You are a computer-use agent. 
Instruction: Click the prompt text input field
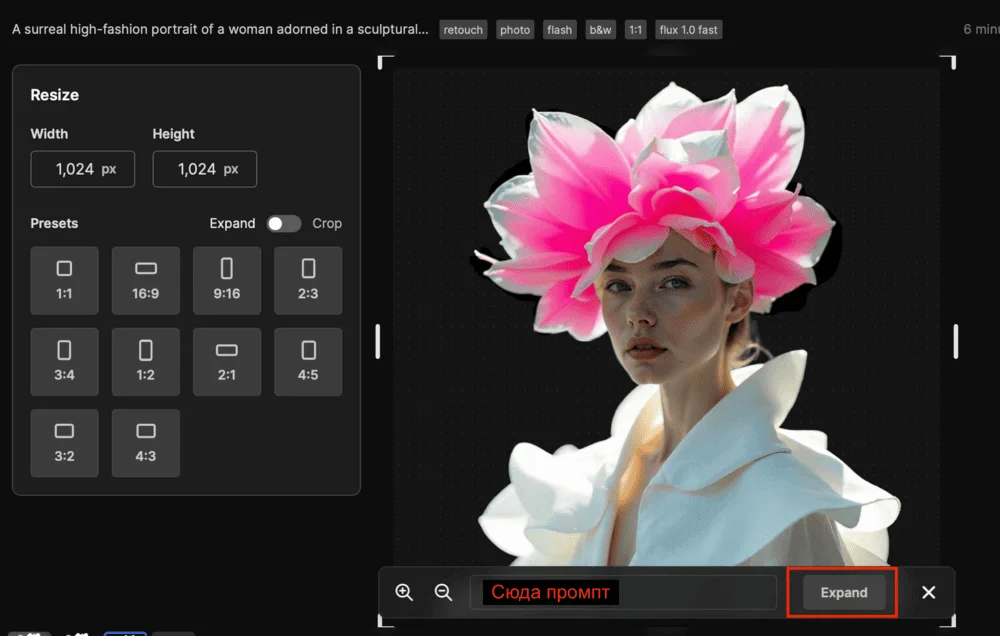point(623,592)
